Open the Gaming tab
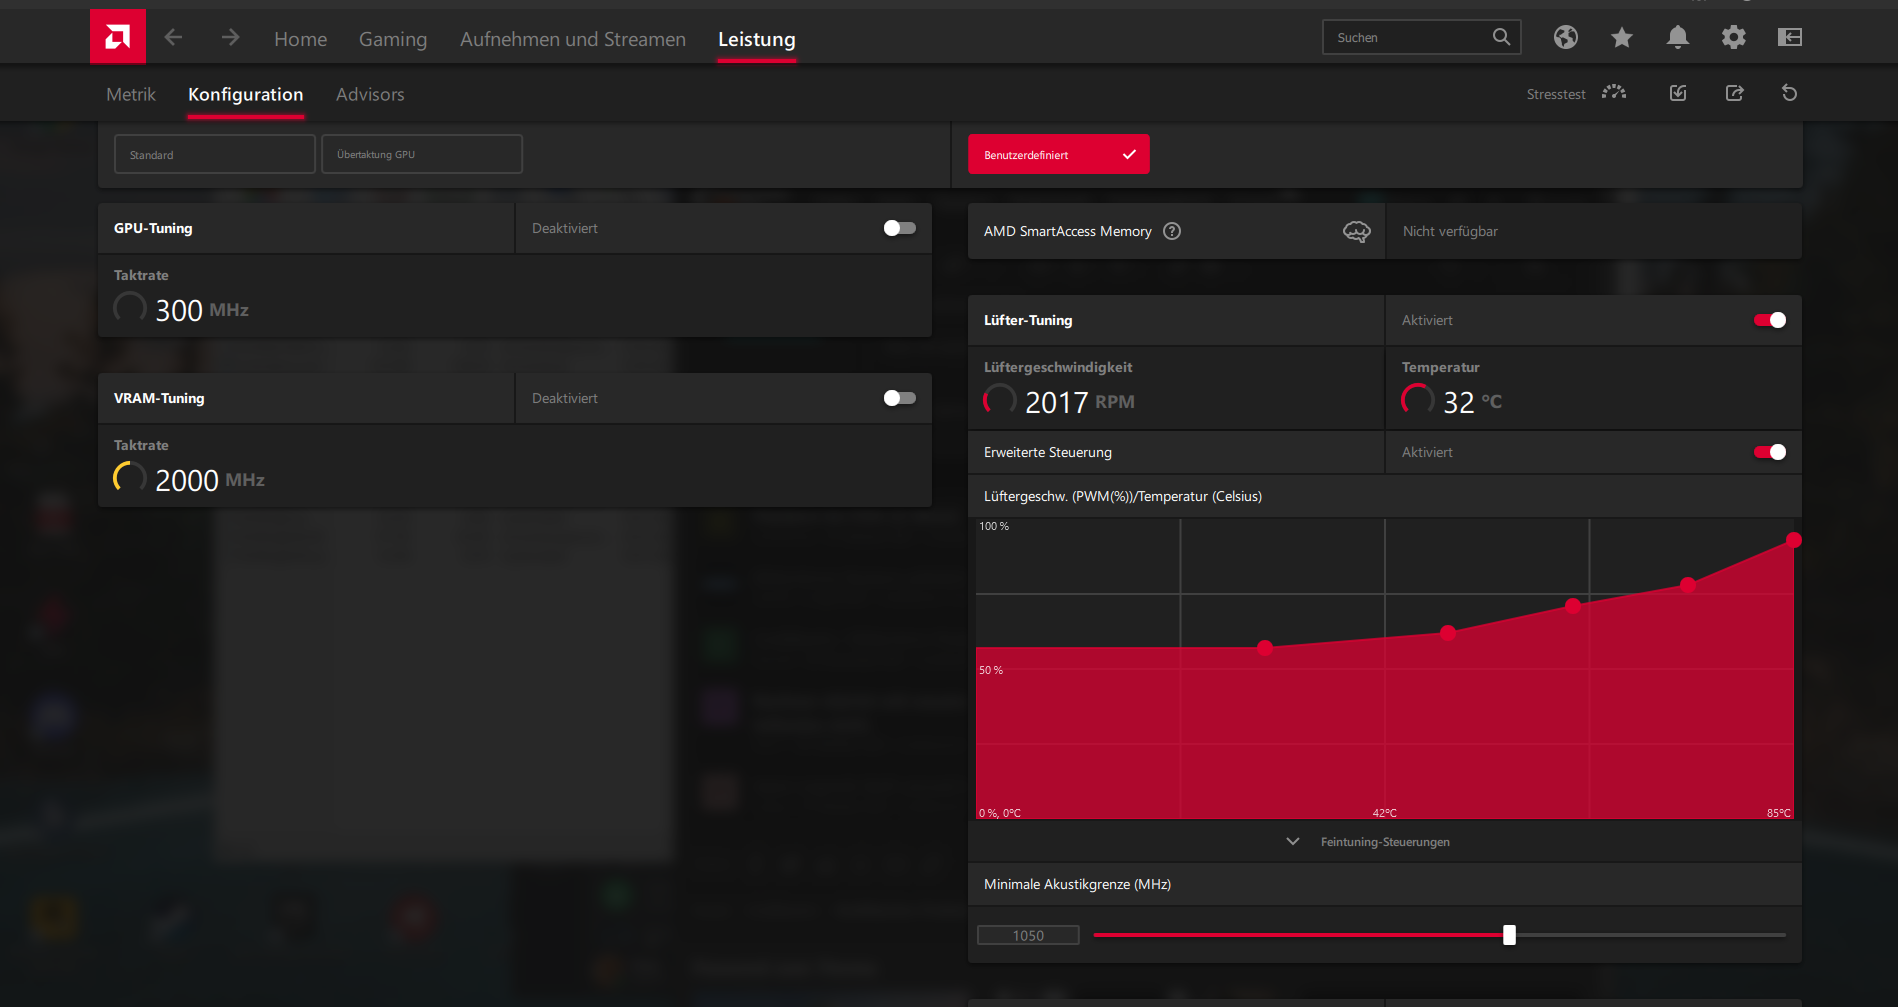The width and height of the screenshot is (1898, 1007). click(393, 39)
